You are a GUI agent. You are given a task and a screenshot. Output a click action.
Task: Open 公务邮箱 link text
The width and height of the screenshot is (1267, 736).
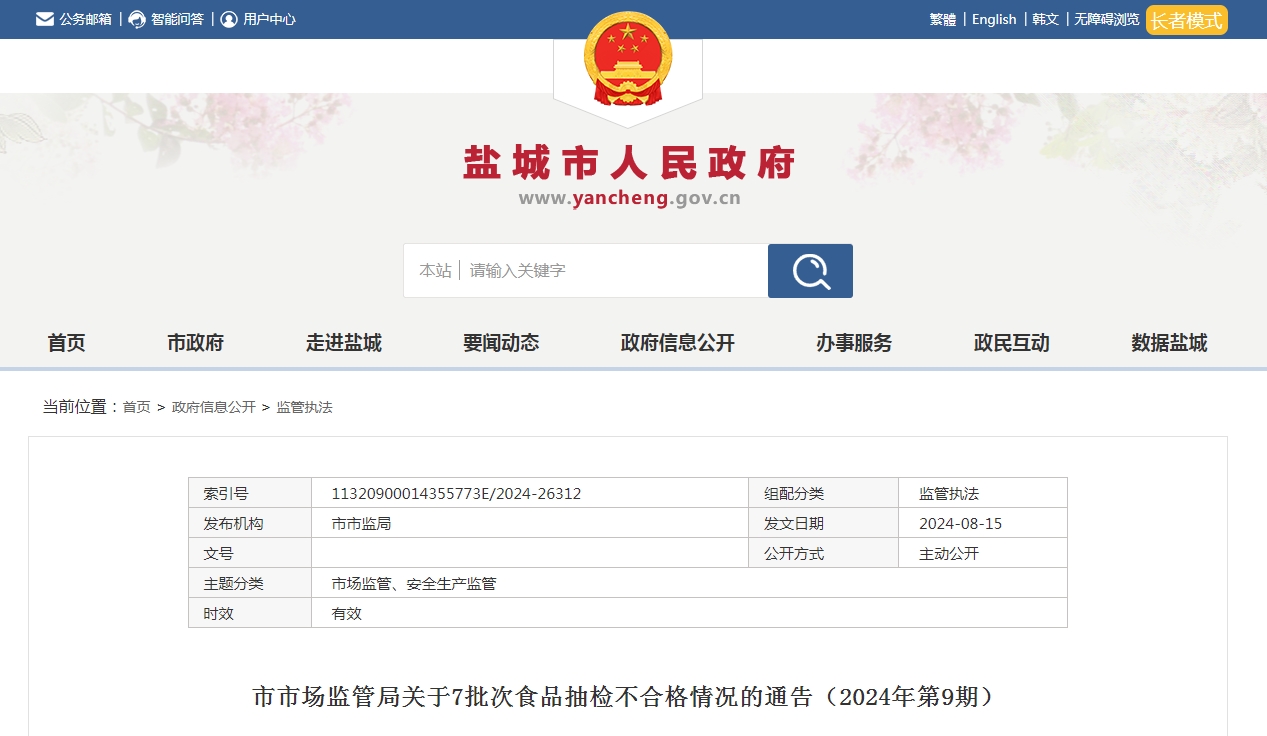point(85,19)
